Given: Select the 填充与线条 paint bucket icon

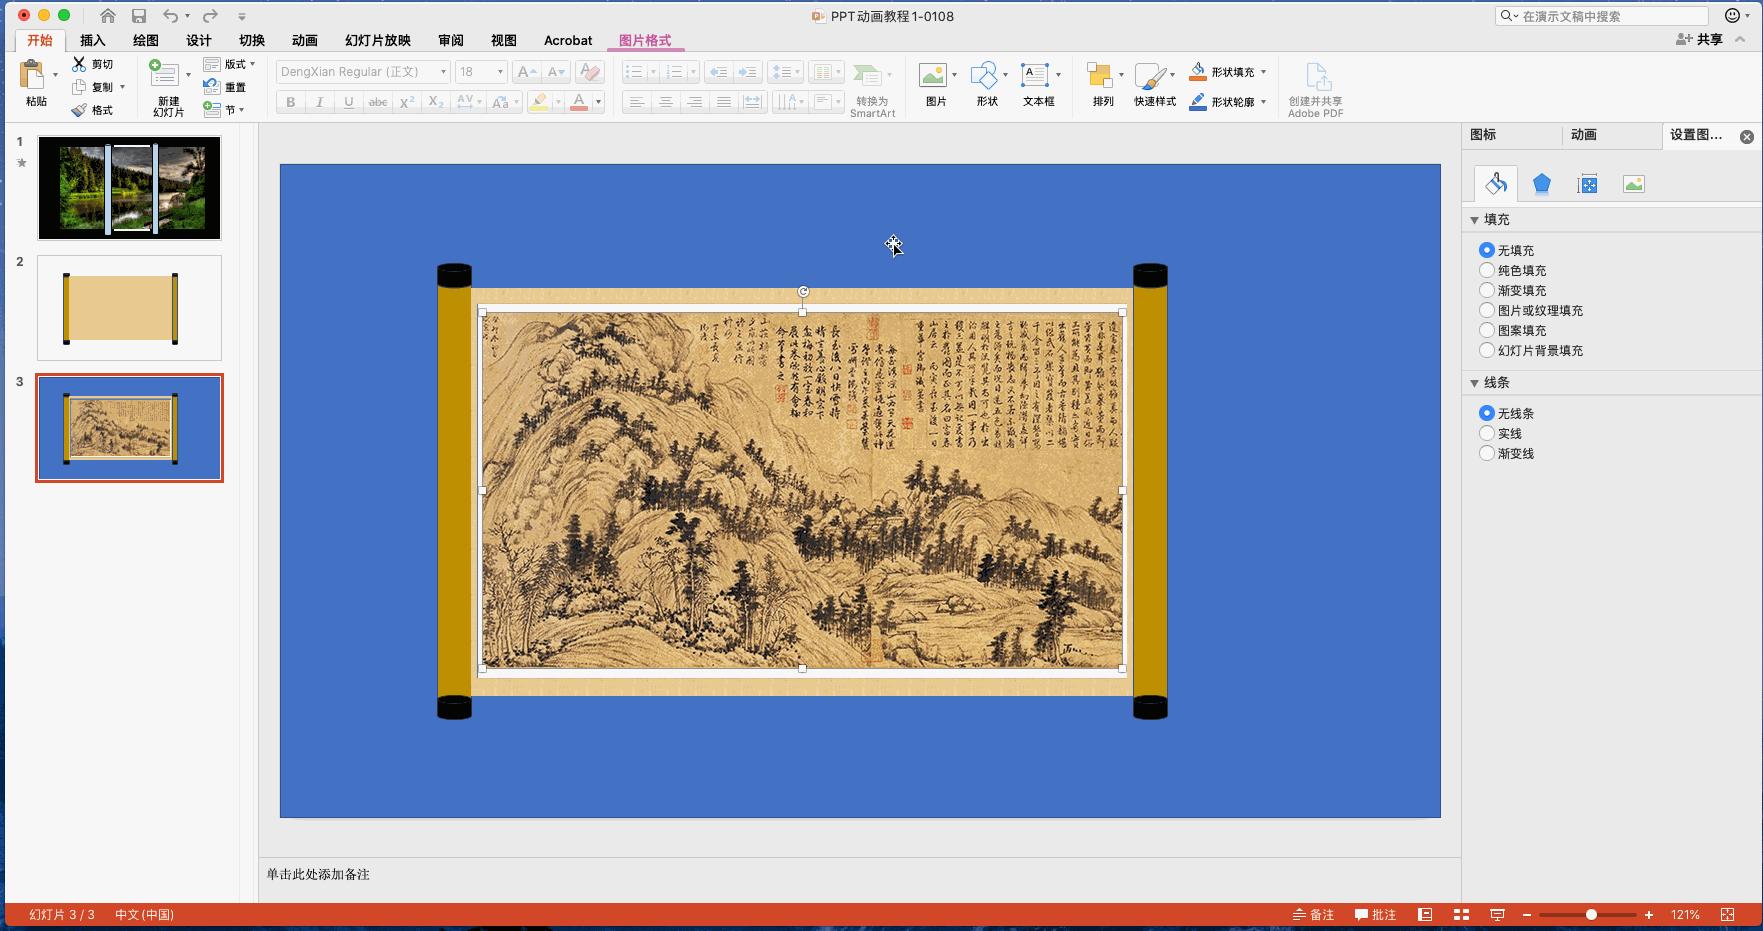Looking at the screenshot, I should coord(1495,183).
